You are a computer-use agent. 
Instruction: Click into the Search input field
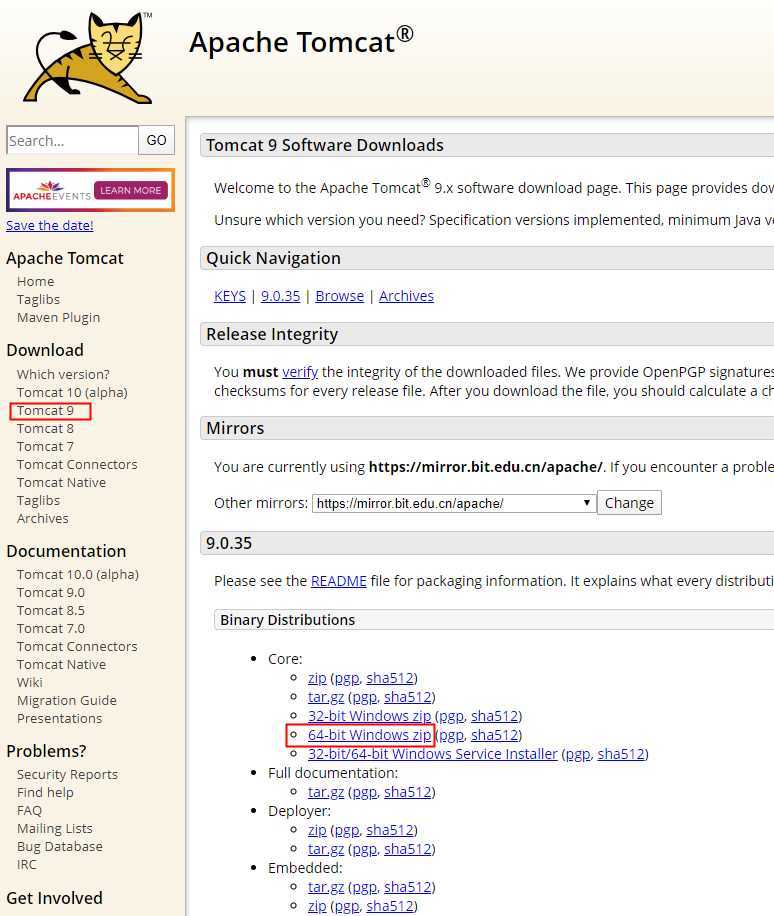click(x=72, y=141)
